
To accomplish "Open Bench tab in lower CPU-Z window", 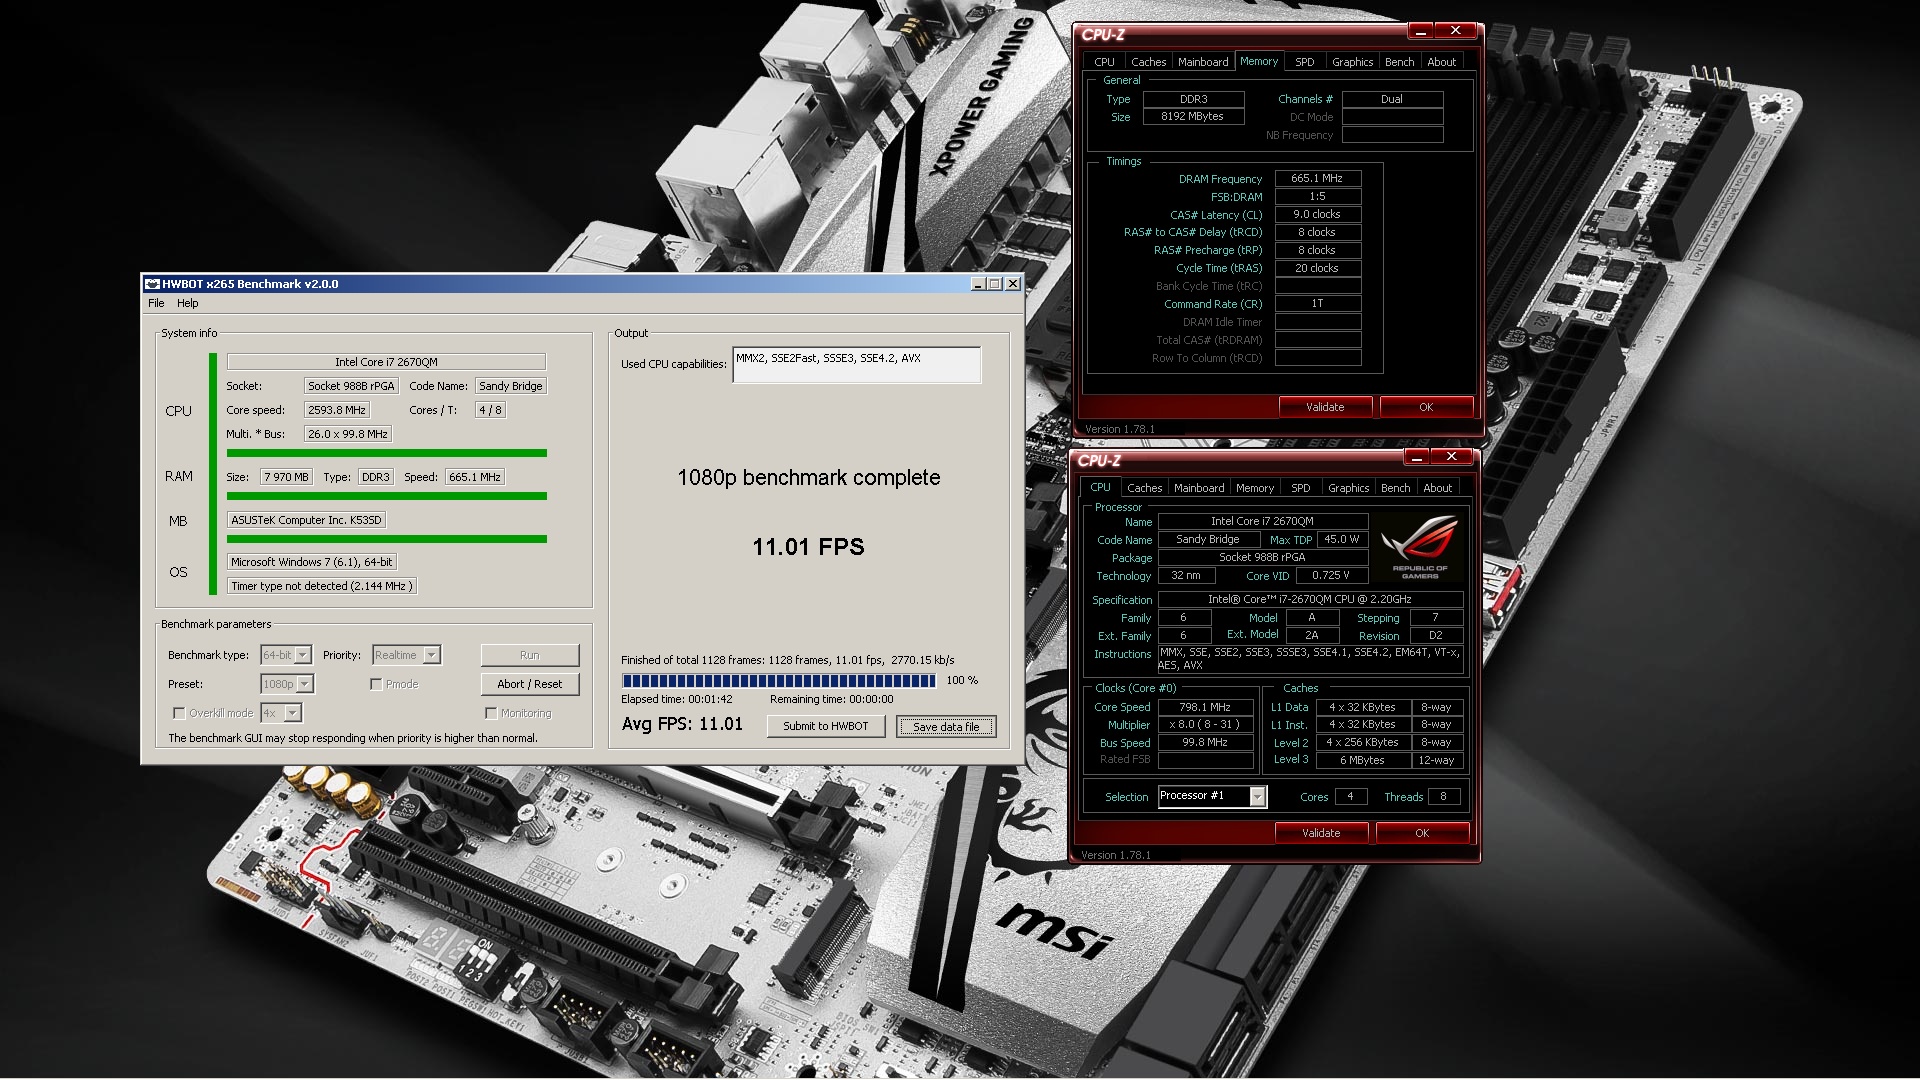I will (1395, 488).
